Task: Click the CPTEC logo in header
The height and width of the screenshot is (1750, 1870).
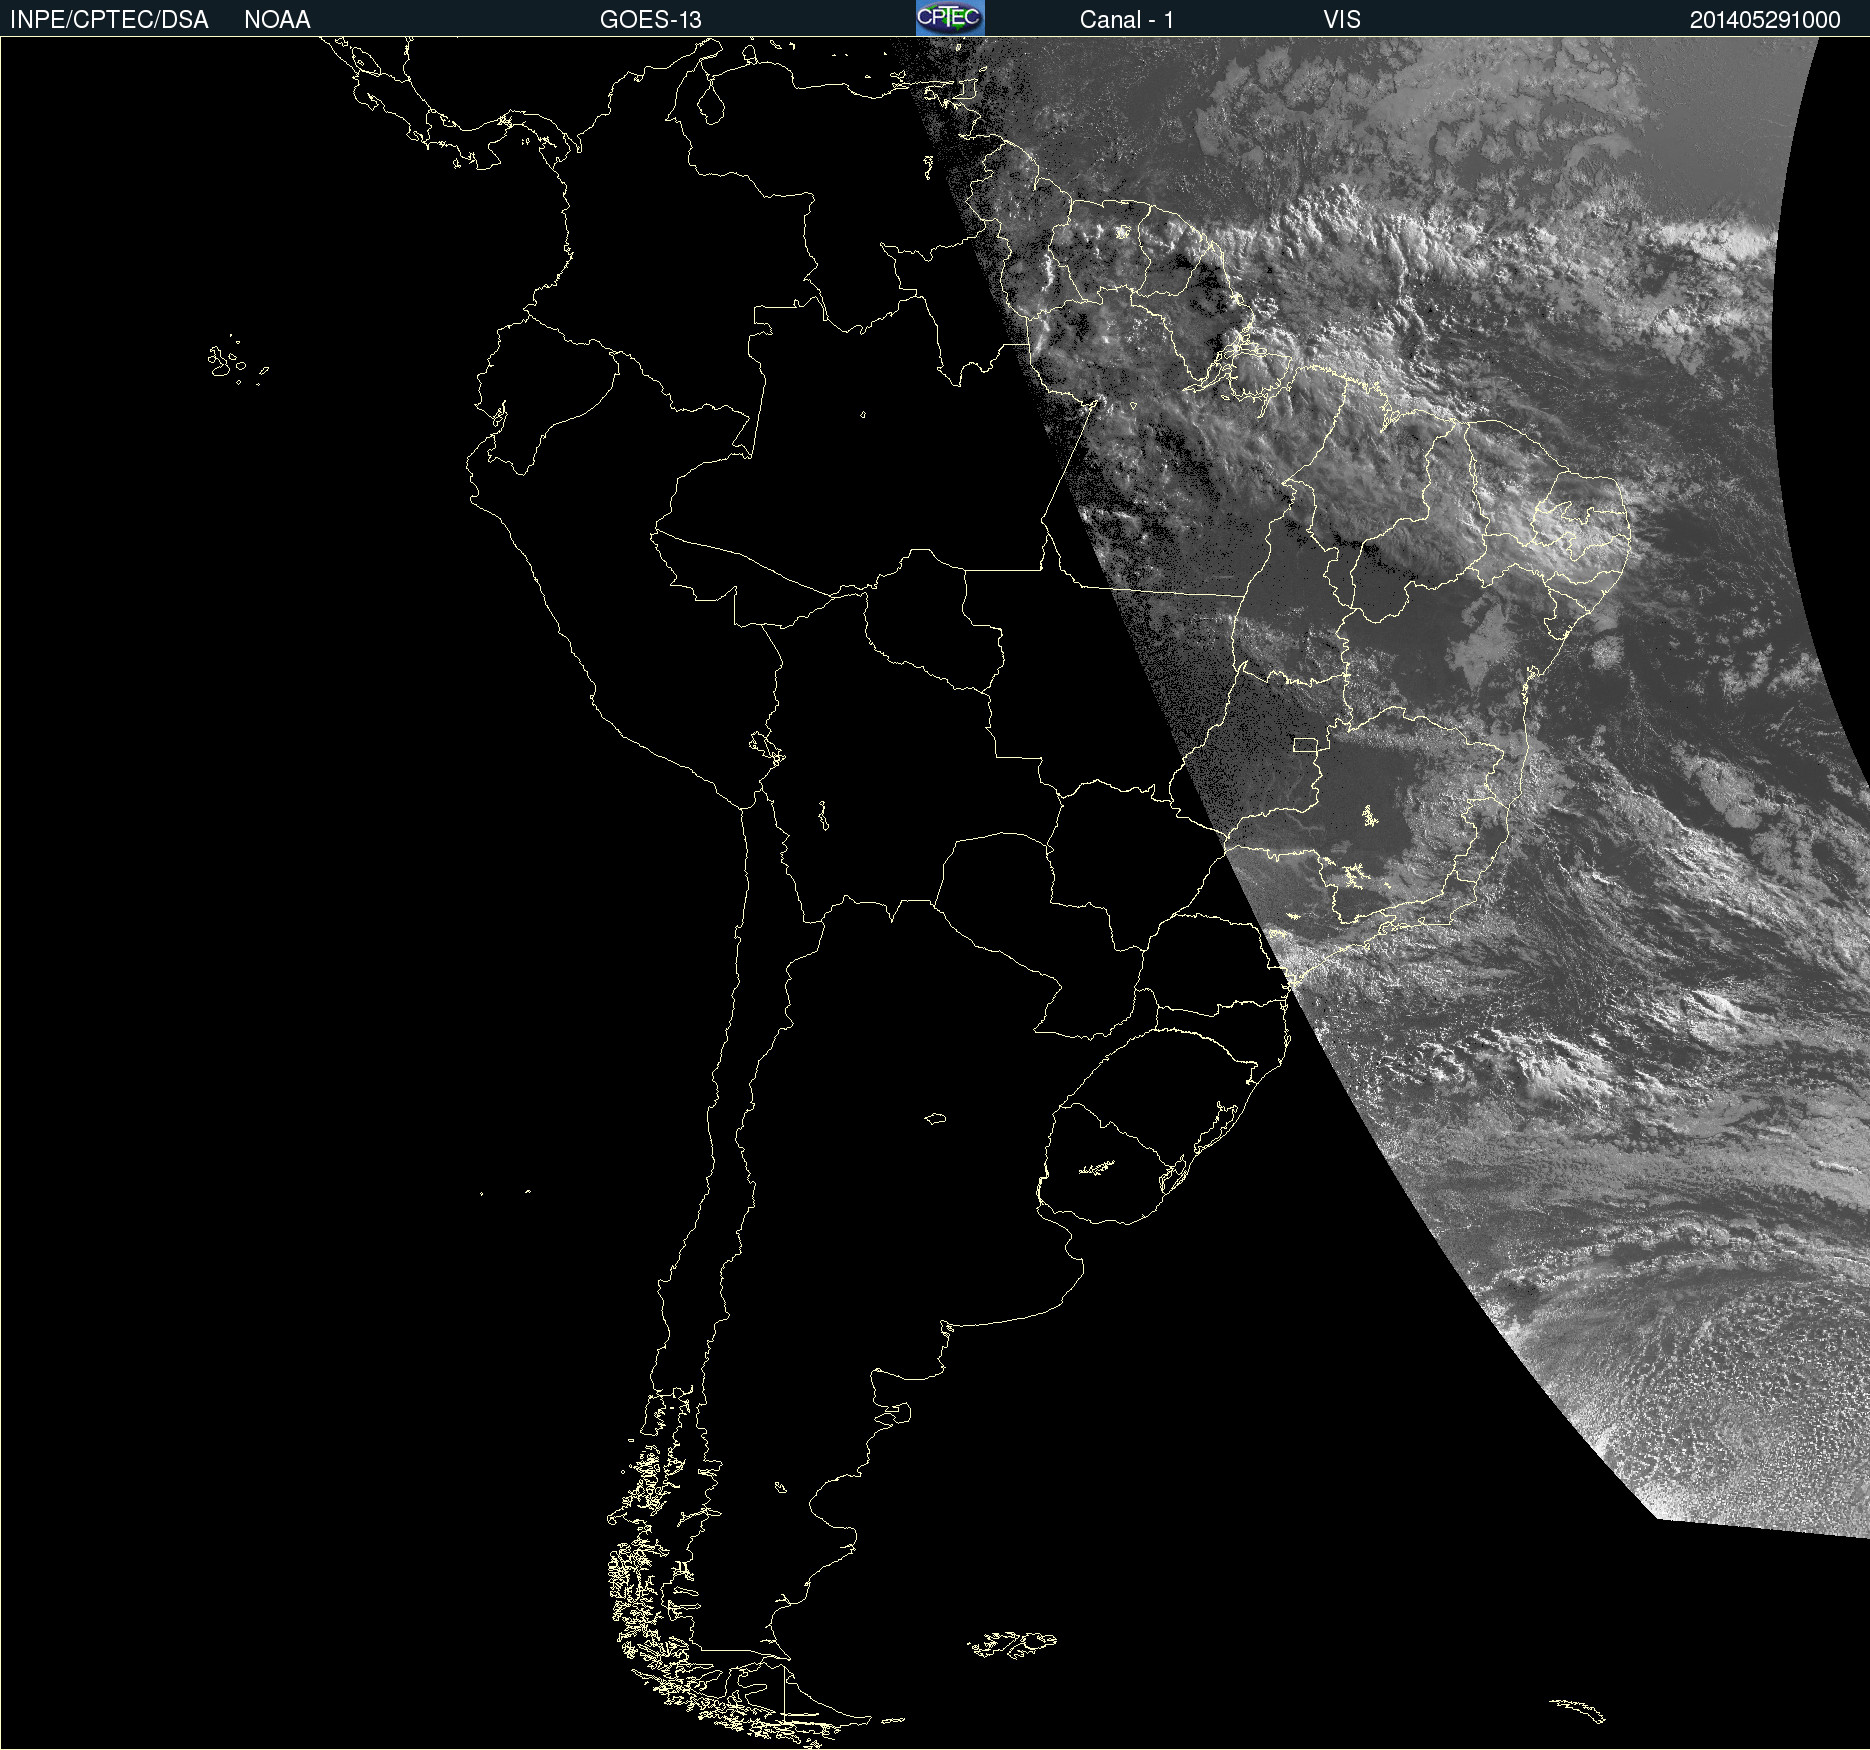Action: [x=950, y=18]
